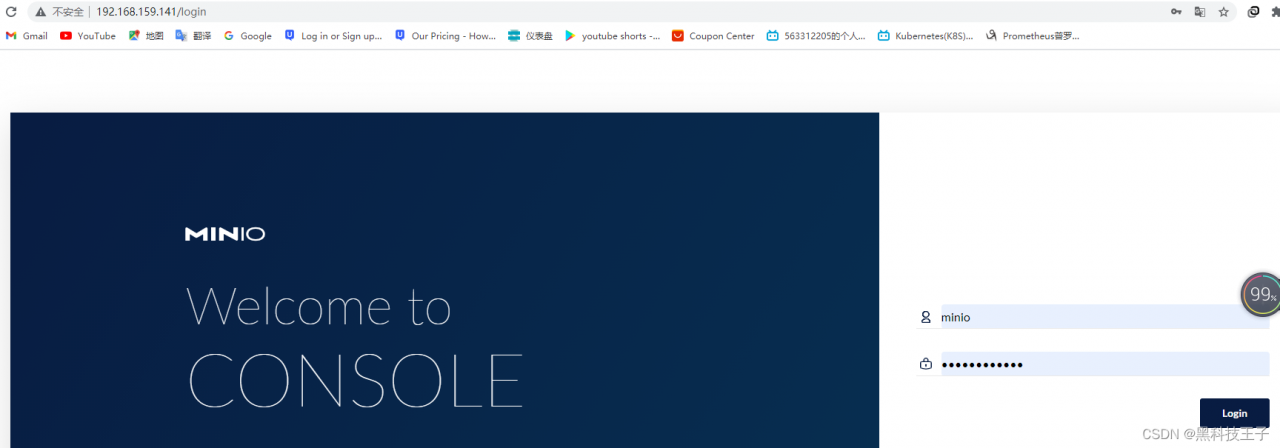Open the Prometheus bookmark
The height and width of the screenshot is (448, 1280).
[1033, 35]
